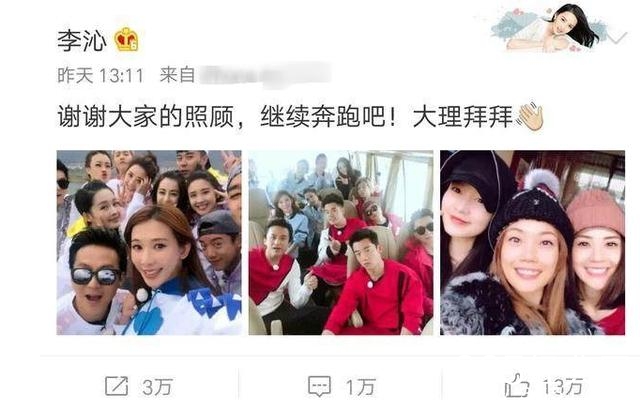Image resolution: width=640 pixels, height=409 pixels.
Task: Open the three women beanie photo
Action: pyautogui.click(x=532, y=242)
